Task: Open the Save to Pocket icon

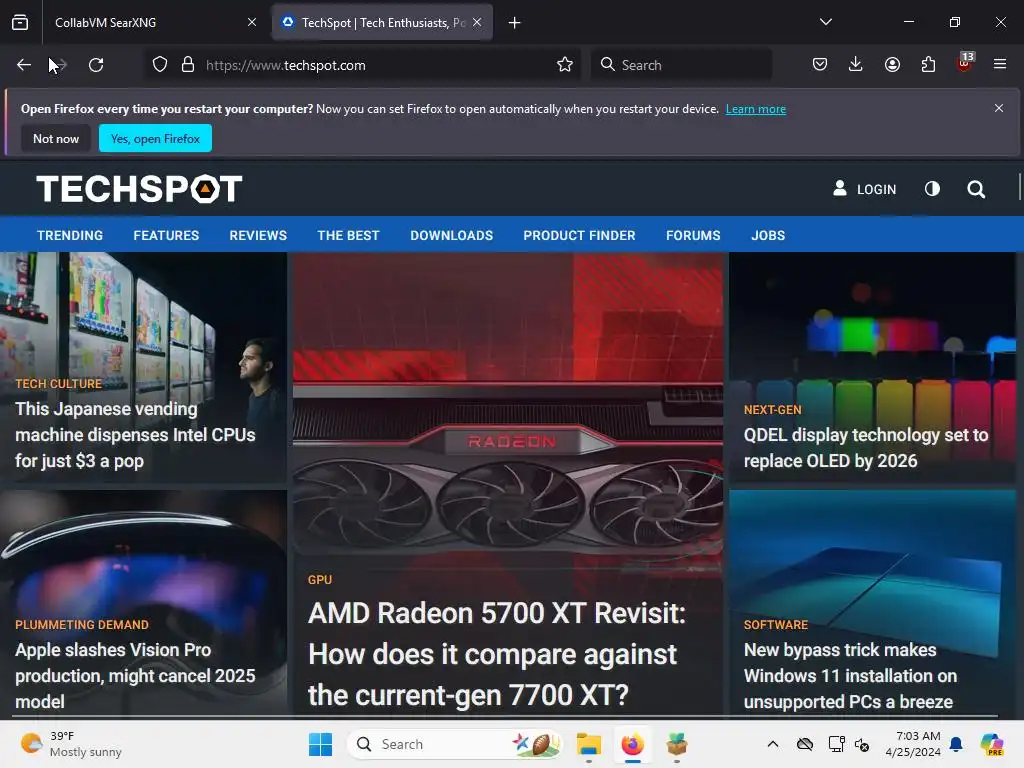Action: click(820, 64)
